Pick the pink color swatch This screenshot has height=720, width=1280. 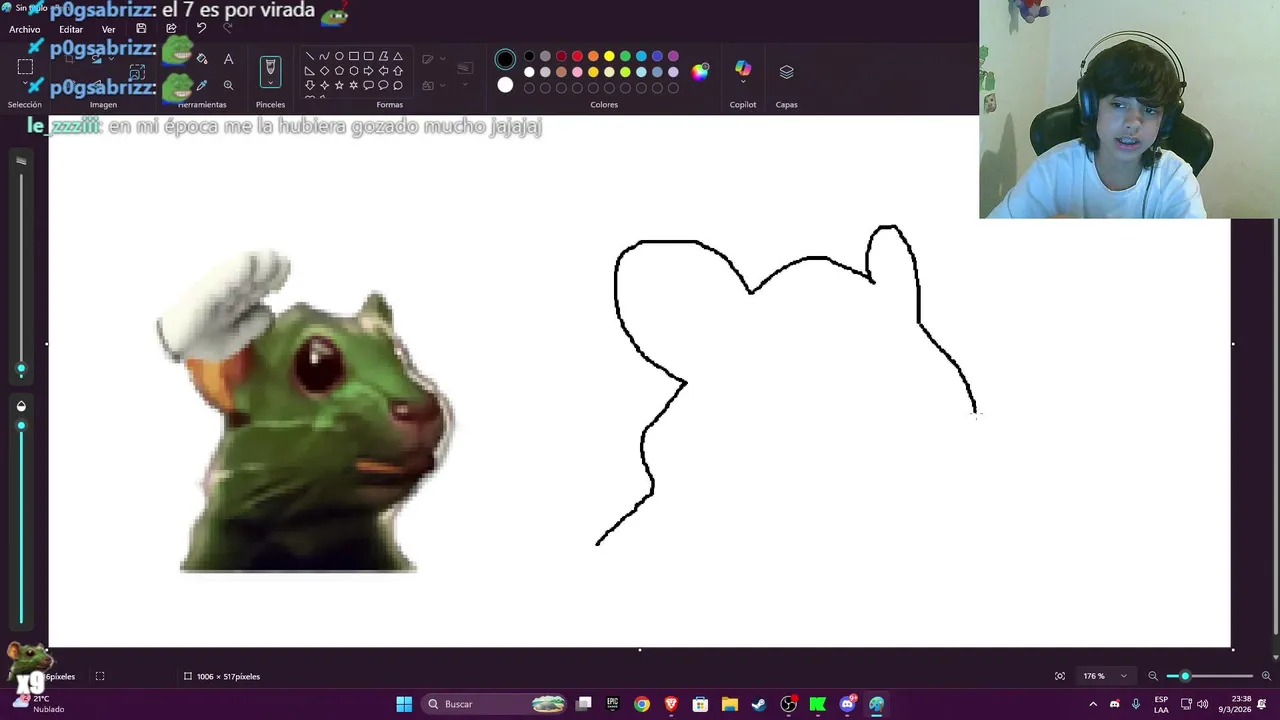point(577,72)
